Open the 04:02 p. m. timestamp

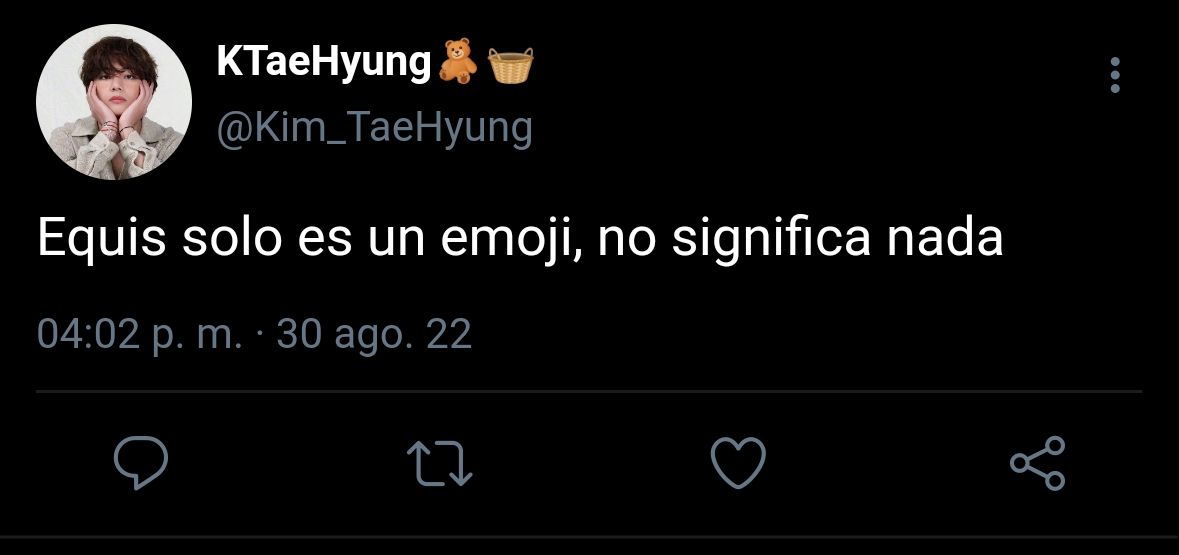click(140, 334)
